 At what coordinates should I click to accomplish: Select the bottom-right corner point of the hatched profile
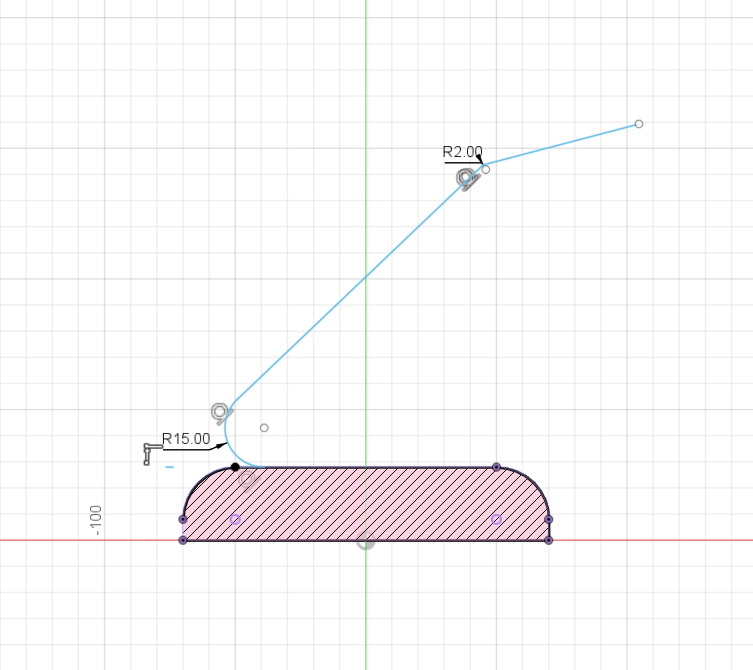pyautogui.click(x=549, y=540)
